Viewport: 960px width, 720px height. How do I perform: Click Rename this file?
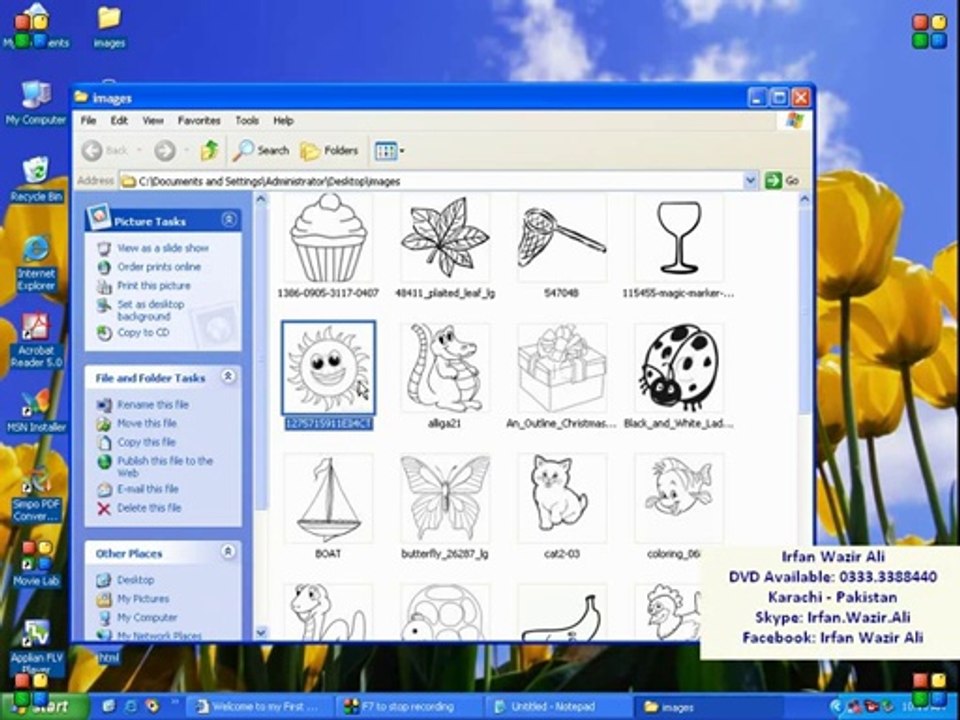click(153, 405)
